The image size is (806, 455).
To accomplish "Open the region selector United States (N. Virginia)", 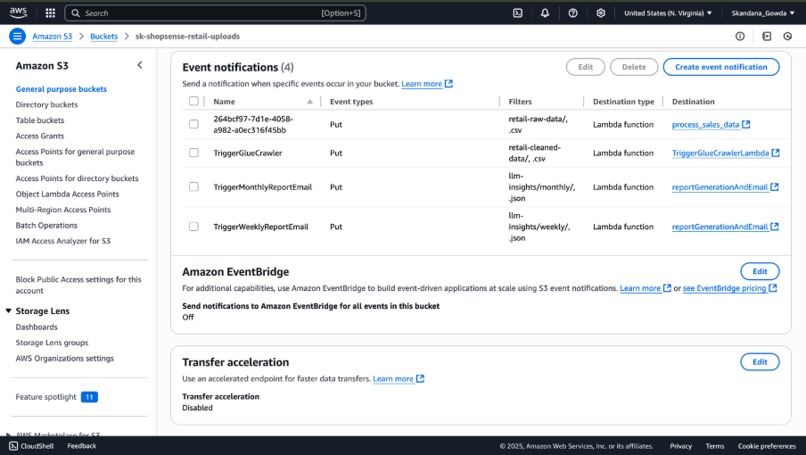I will (x=668, y=13).
